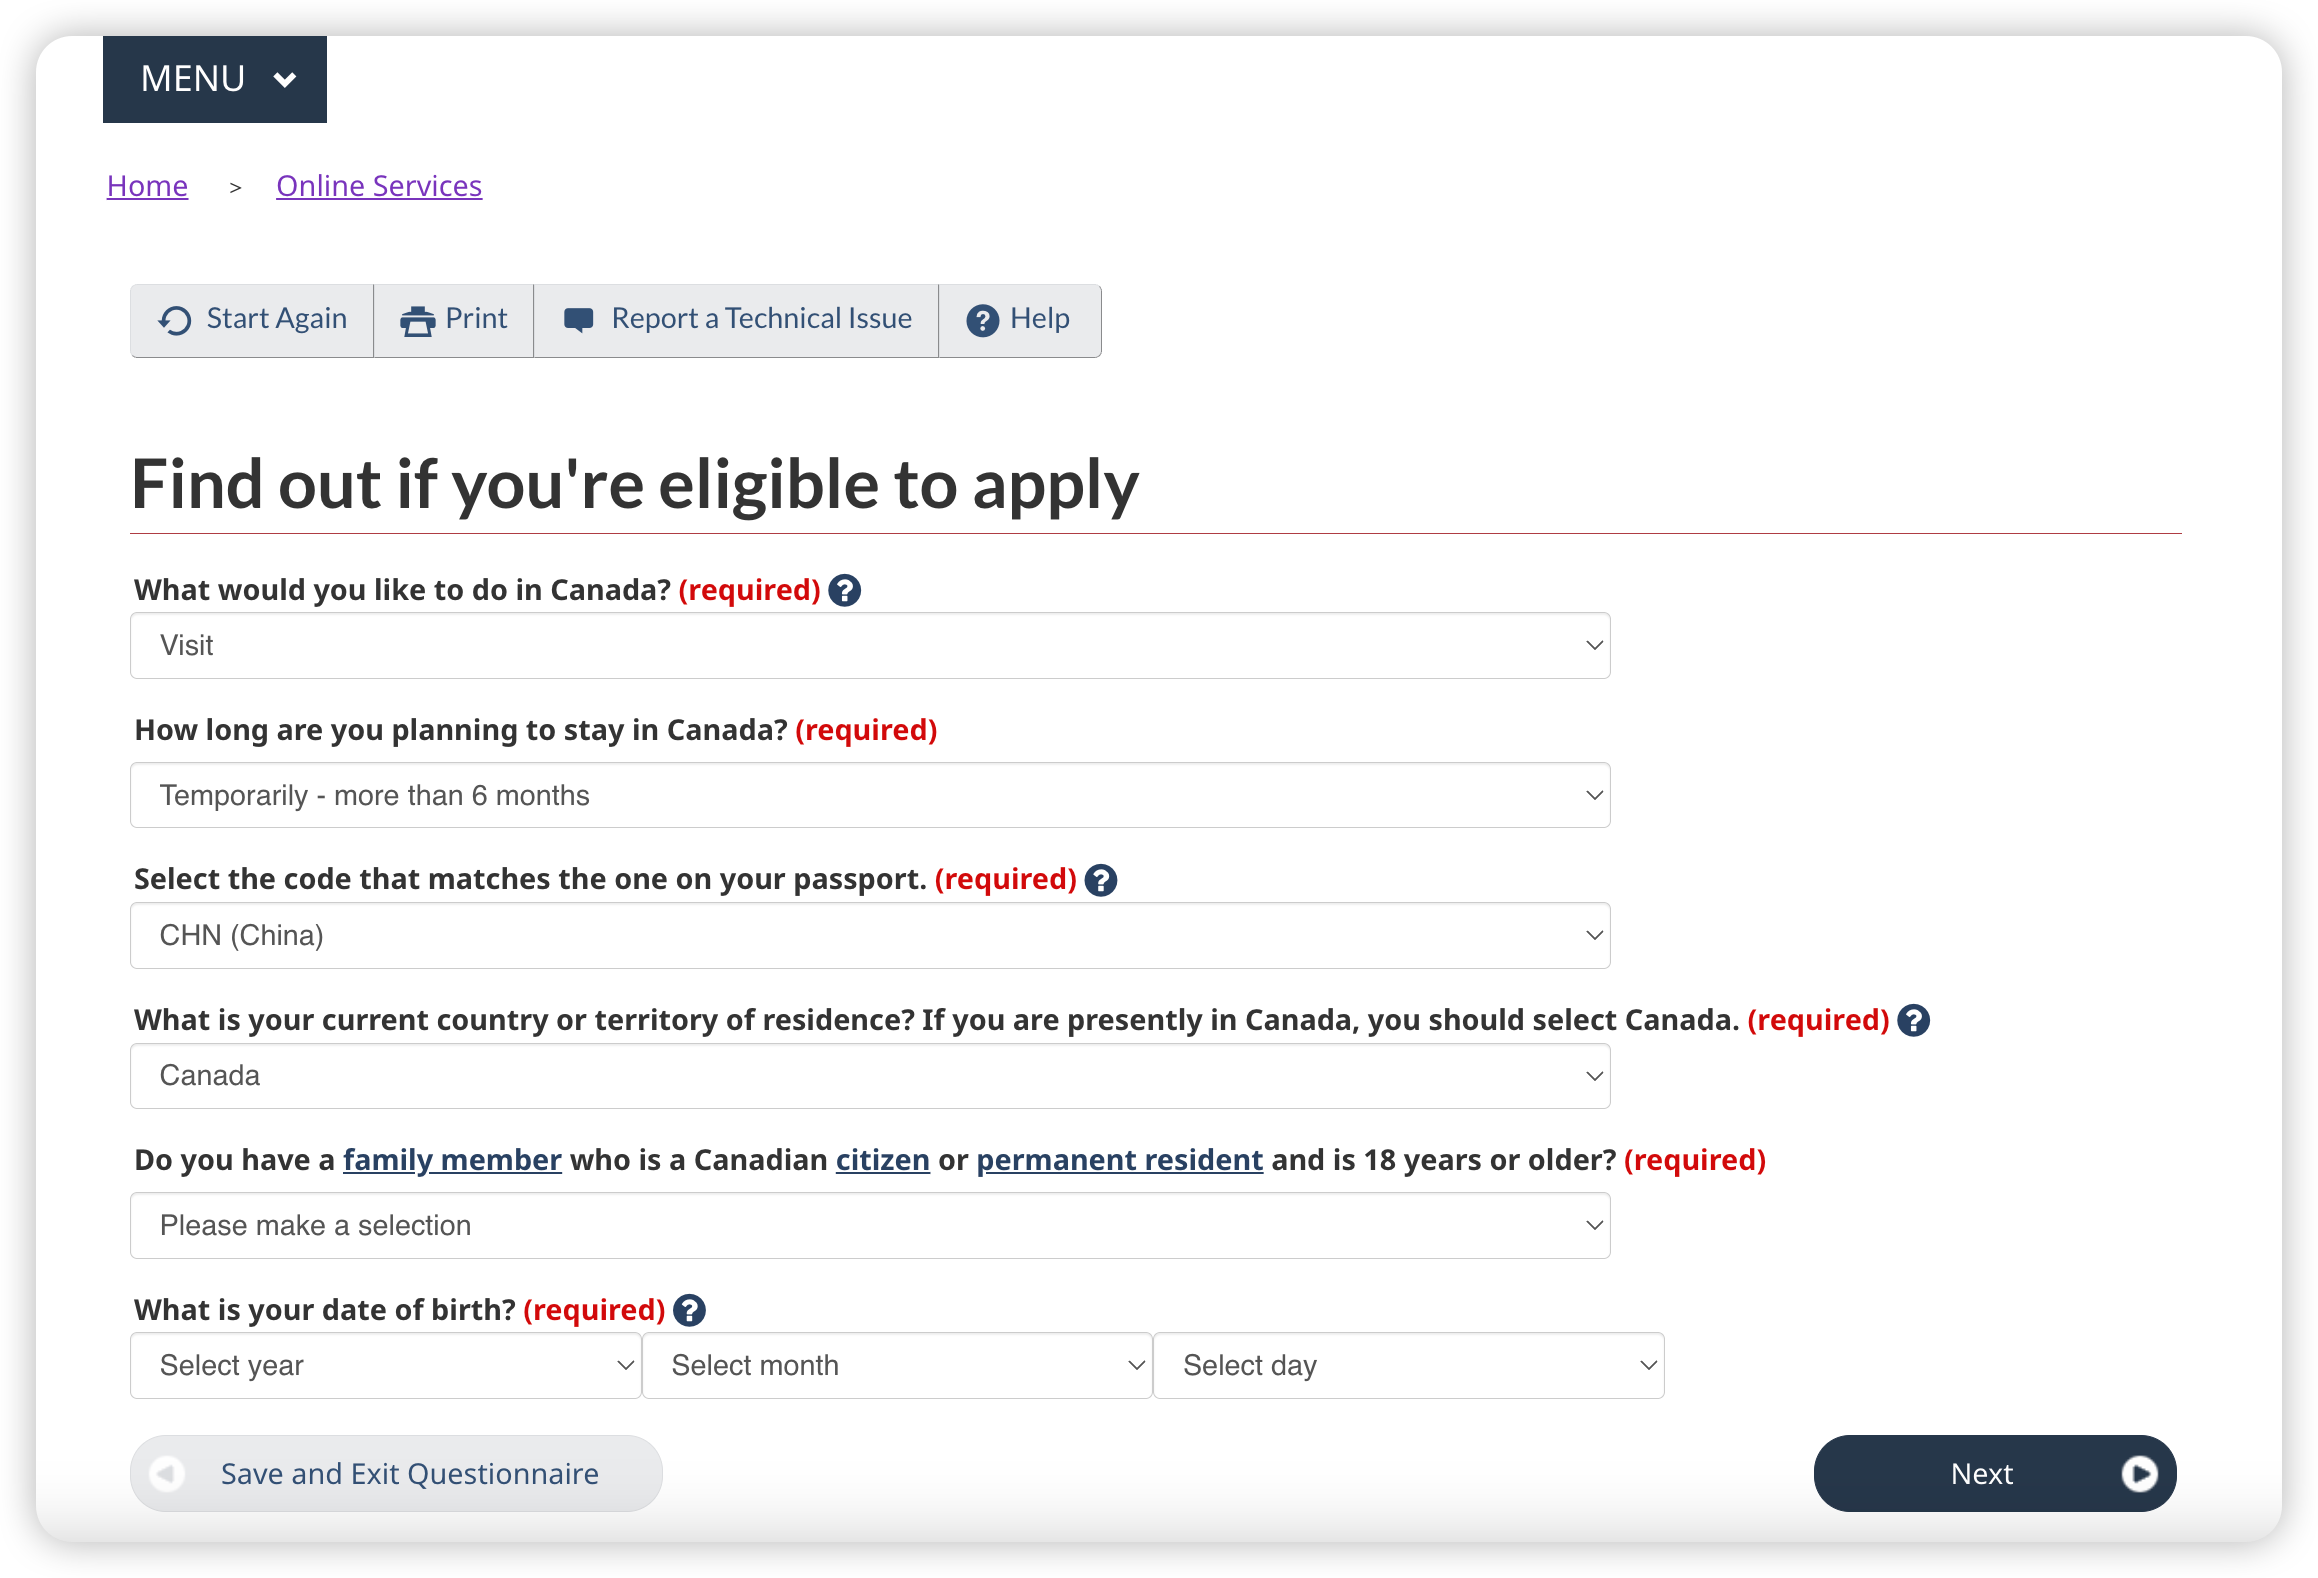This screenshot has width=2318, height=1578.
Task: Follow the 'permanent resident' link
Action: 1120,1160
